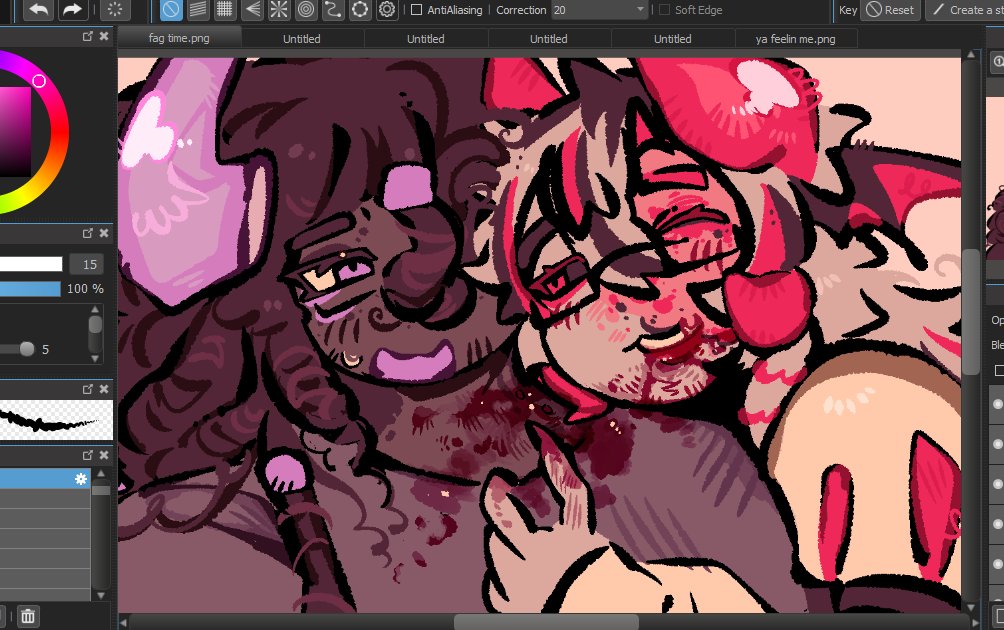Click the dotted spinner icon beside Redo
This screenshot has width=1004, height=630.
[x=115, y=10]
